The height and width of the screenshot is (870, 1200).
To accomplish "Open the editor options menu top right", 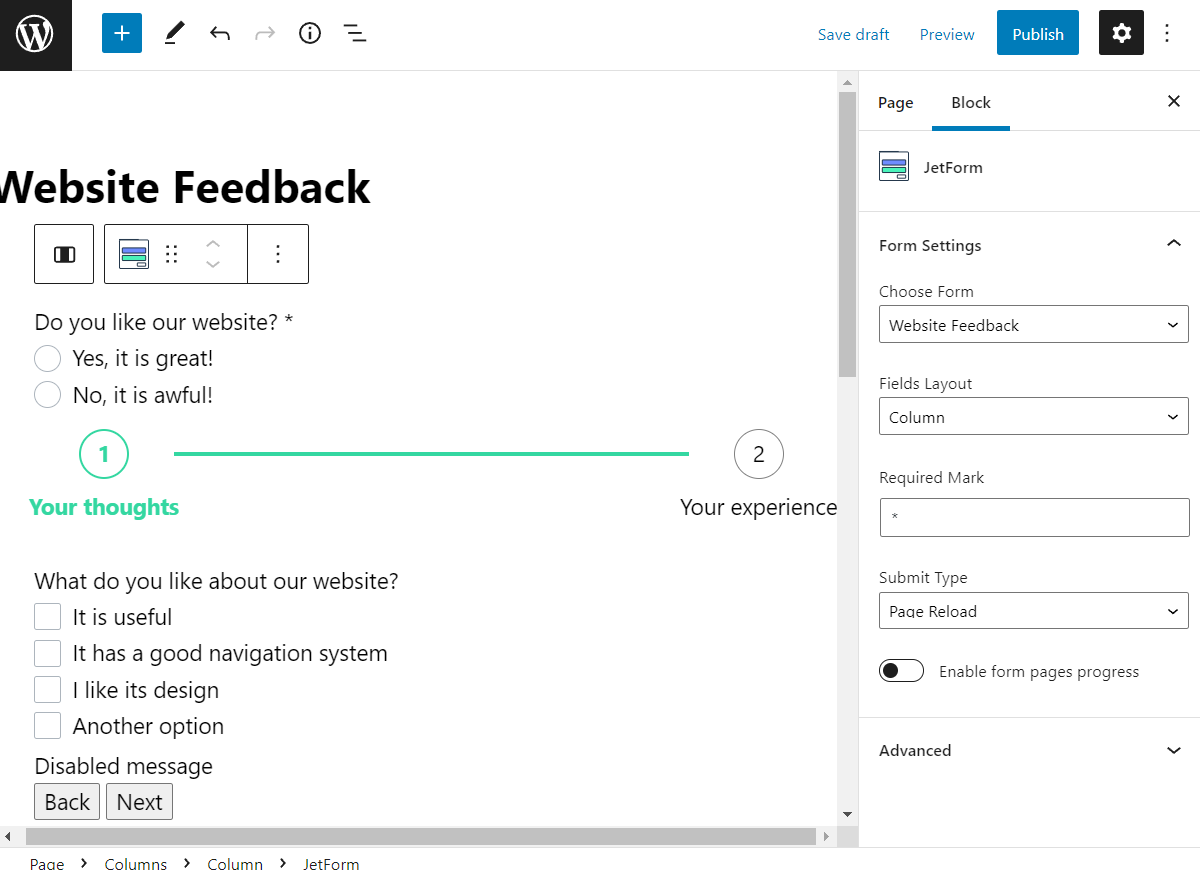I will (1167, 33).
